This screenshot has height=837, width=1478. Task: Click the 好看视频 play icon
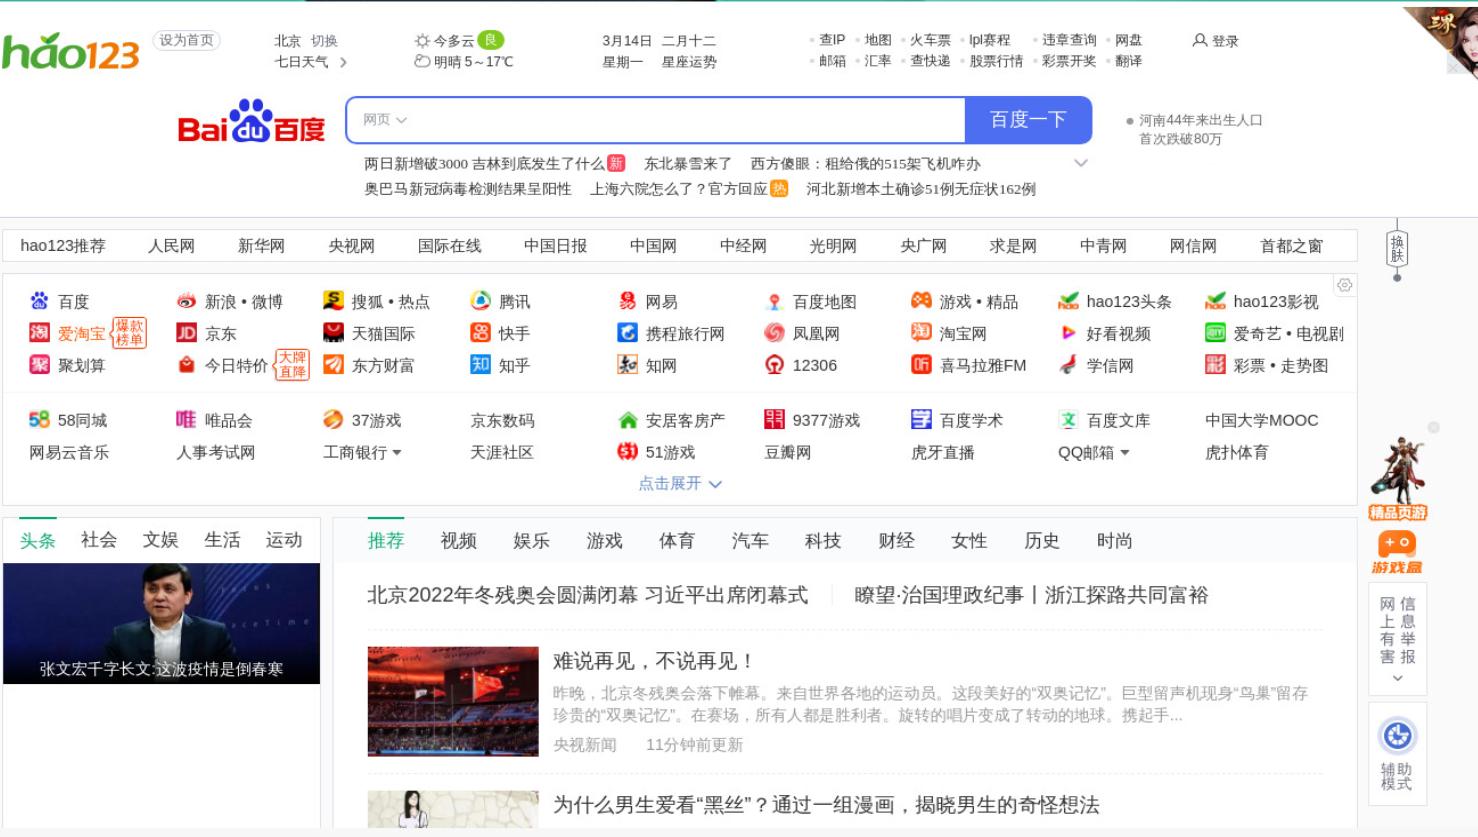(1068, 333)
